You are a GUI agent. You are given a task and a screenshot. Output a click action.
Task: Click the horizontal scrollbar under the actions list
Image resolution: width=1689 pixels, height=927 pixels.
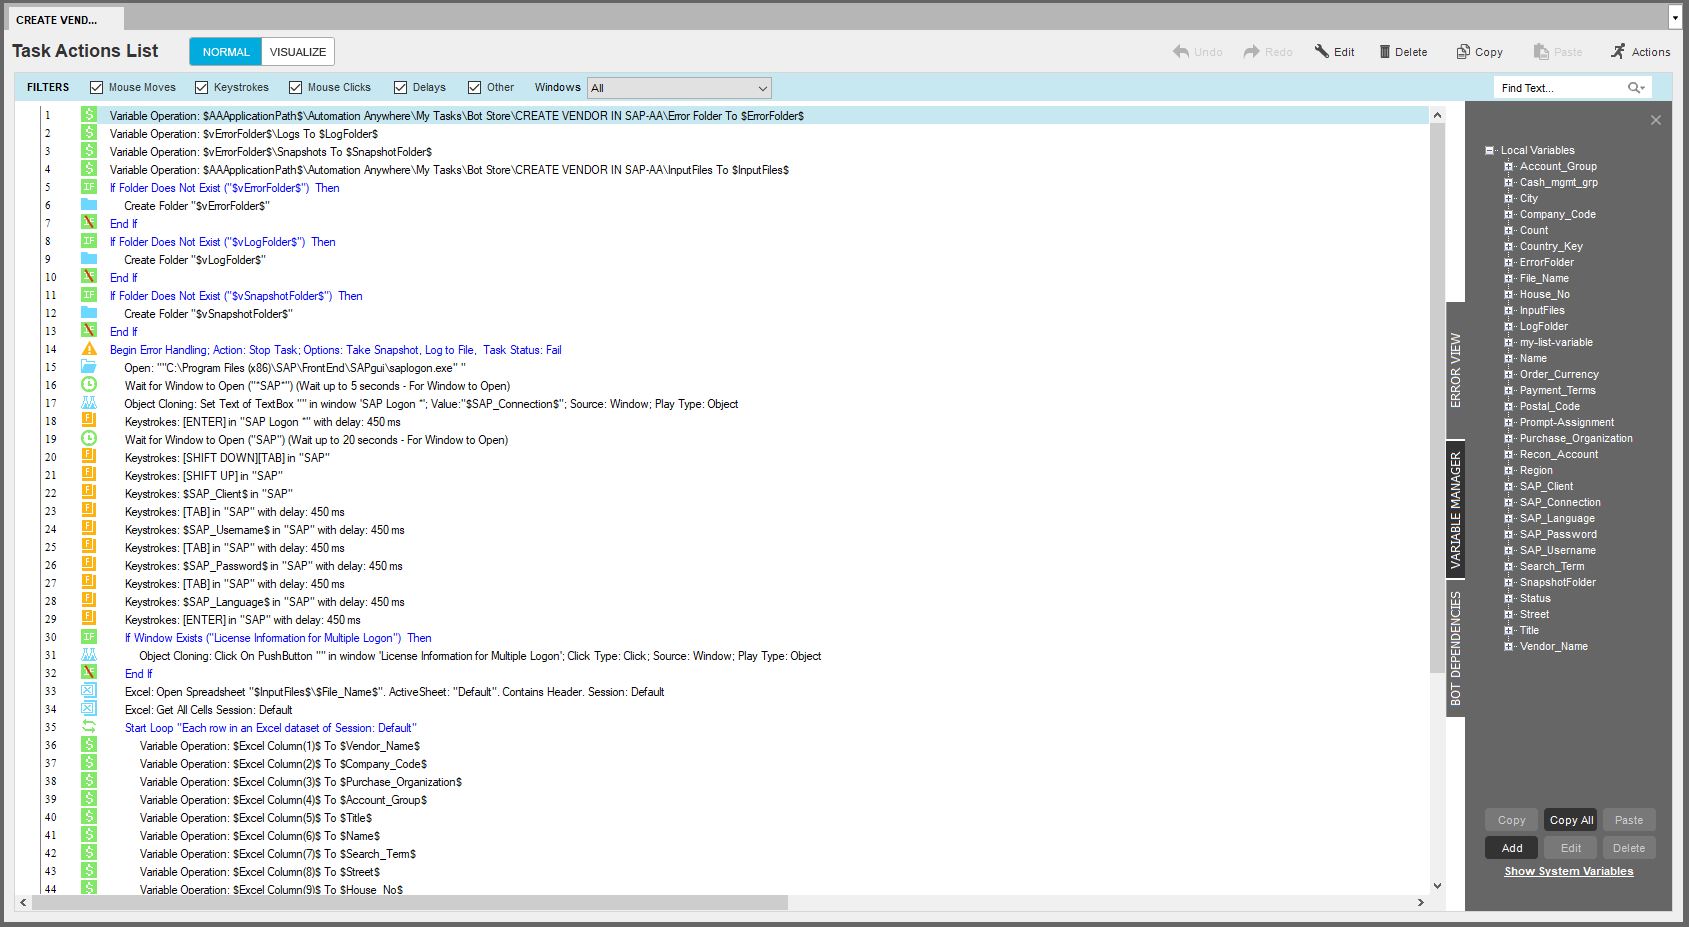tap(410, 903)
